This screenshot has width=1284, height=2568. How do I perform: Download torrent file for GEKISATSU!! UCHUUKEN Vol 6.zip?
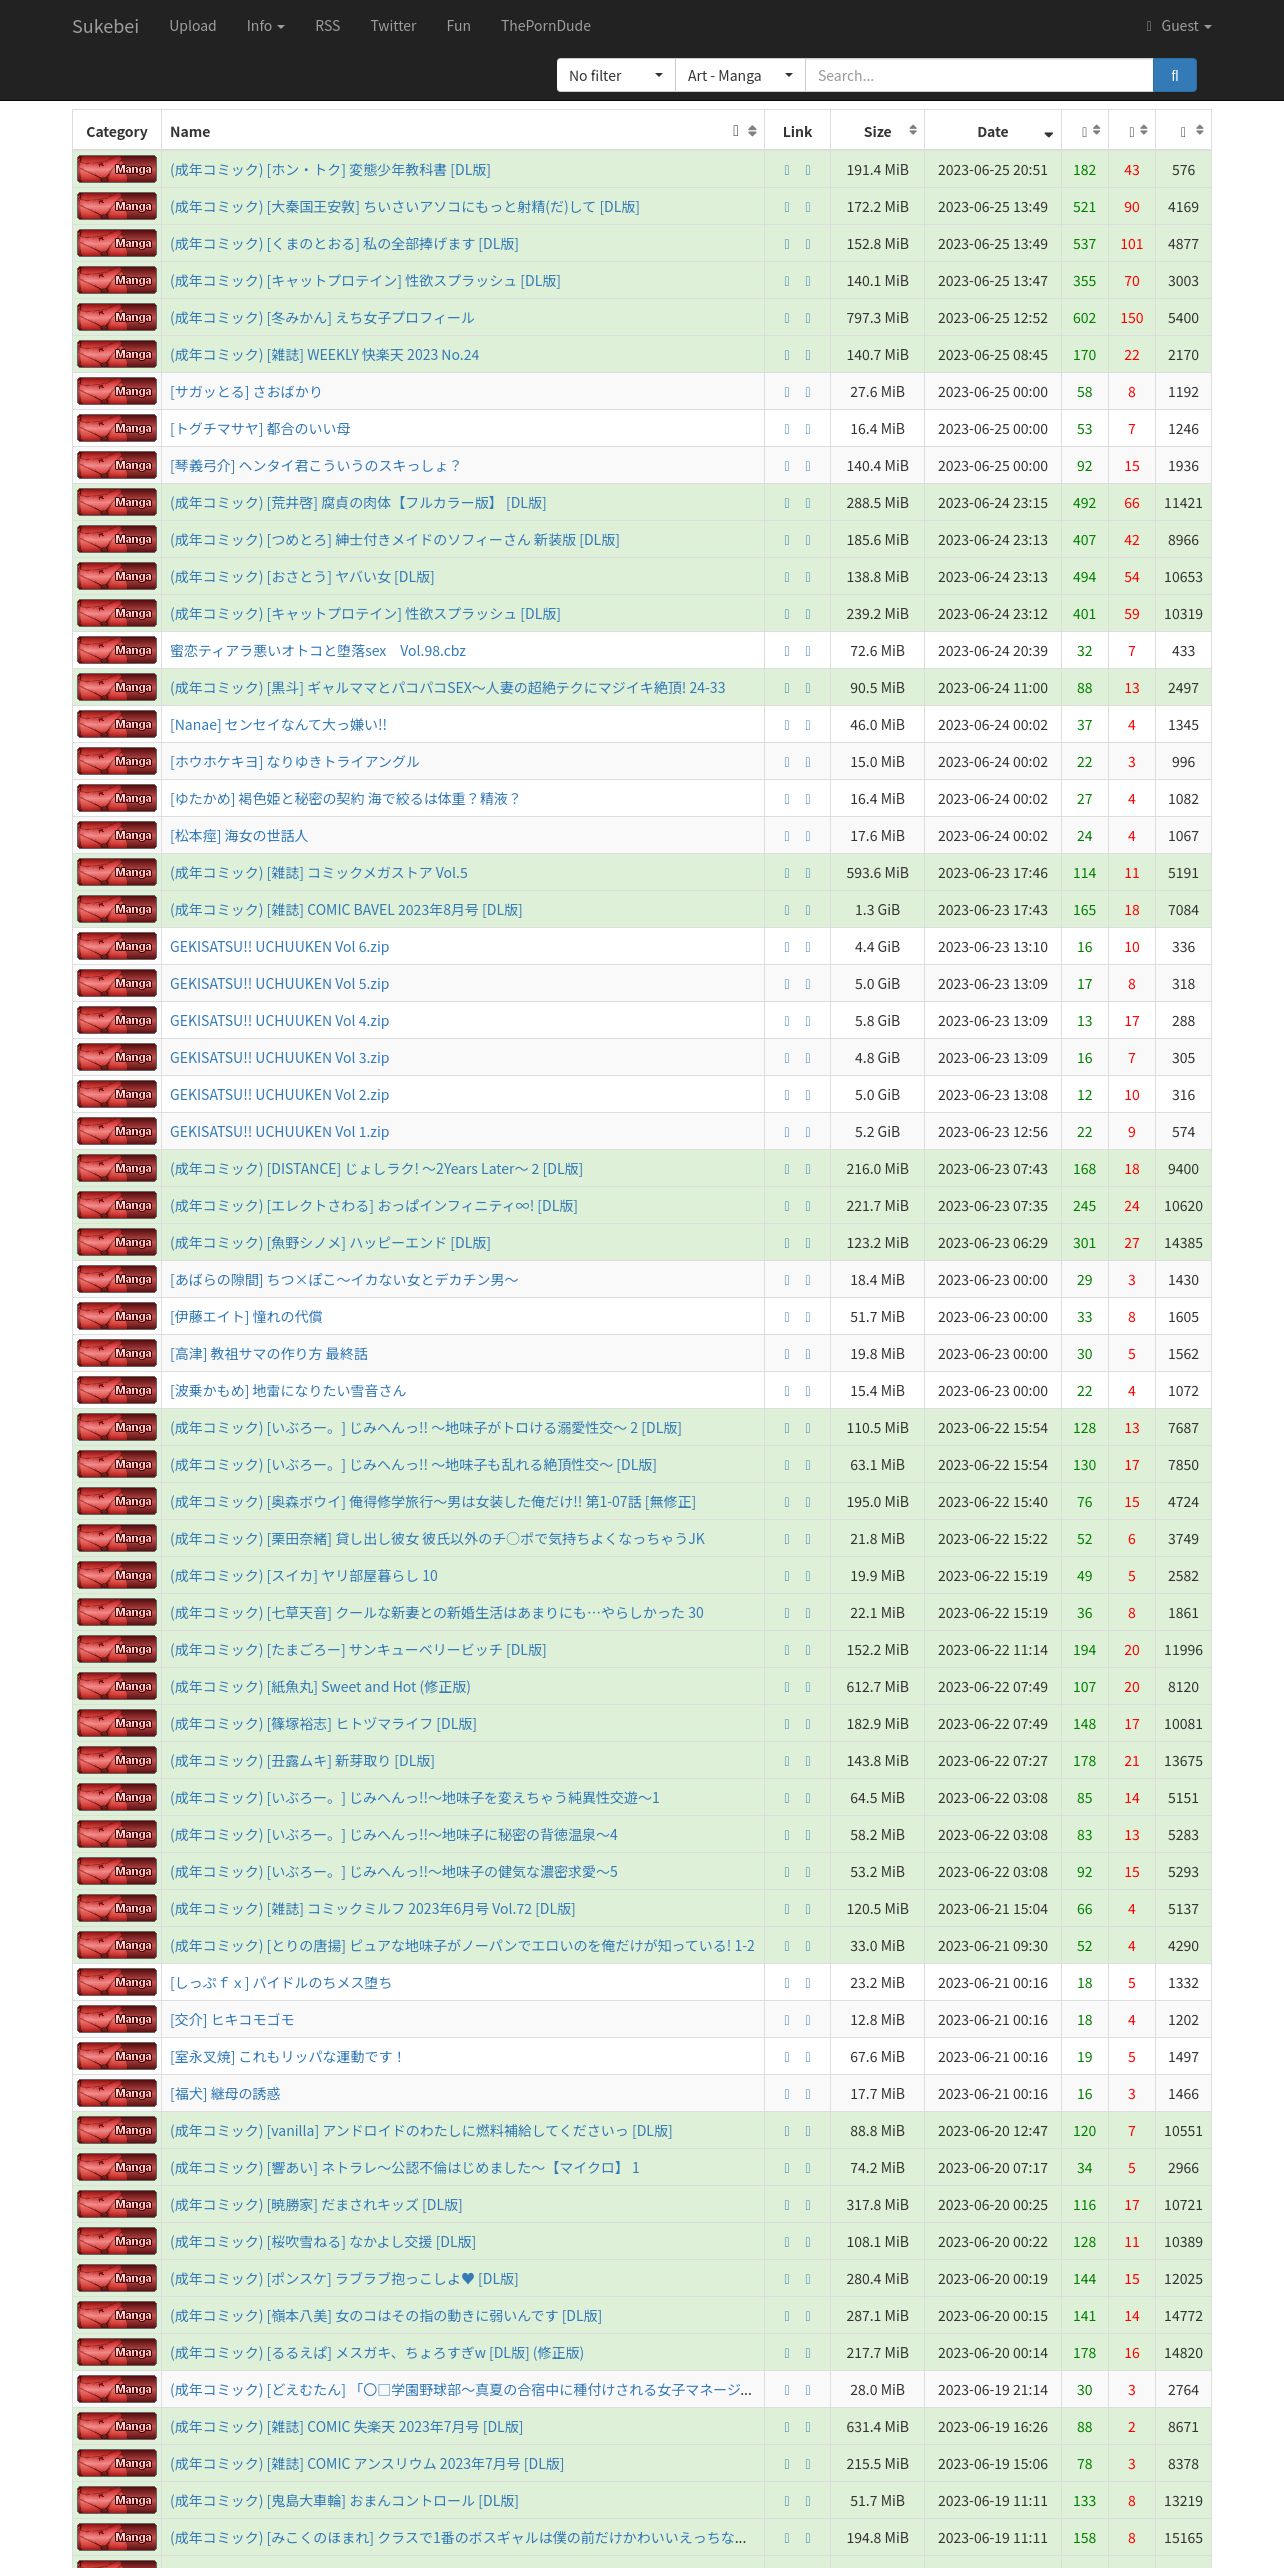[787, 947]
